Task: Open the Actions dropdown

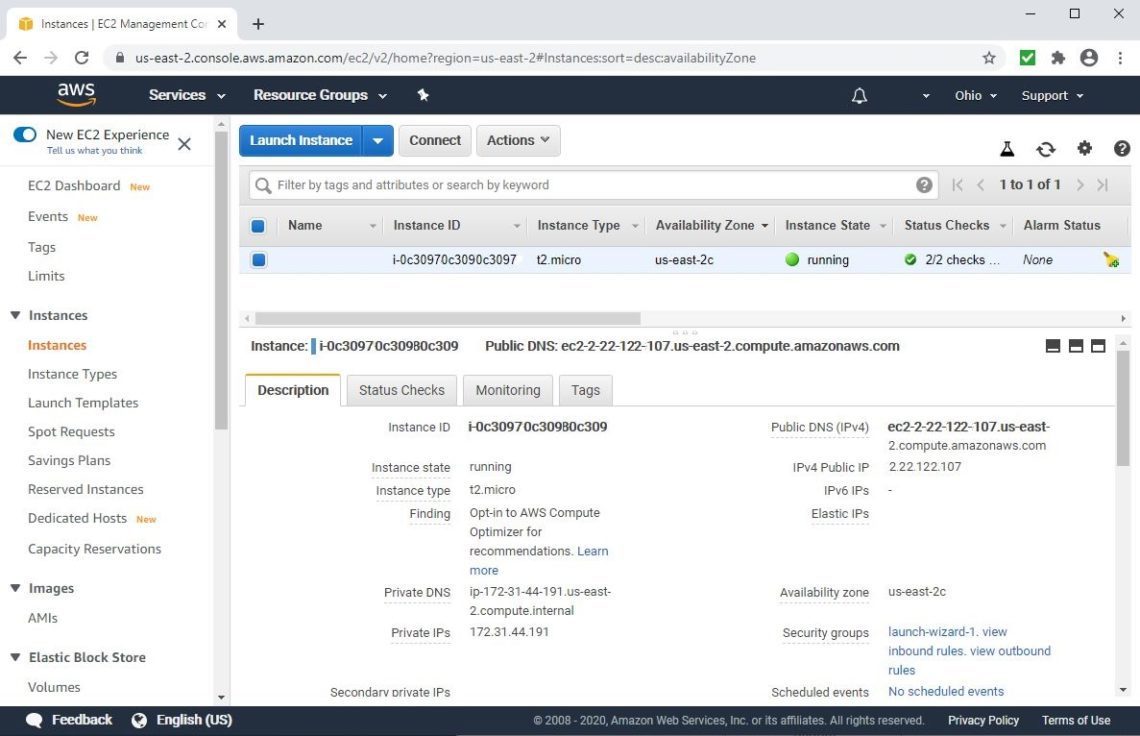Action: pyautogui.click(x=518, y=140)
